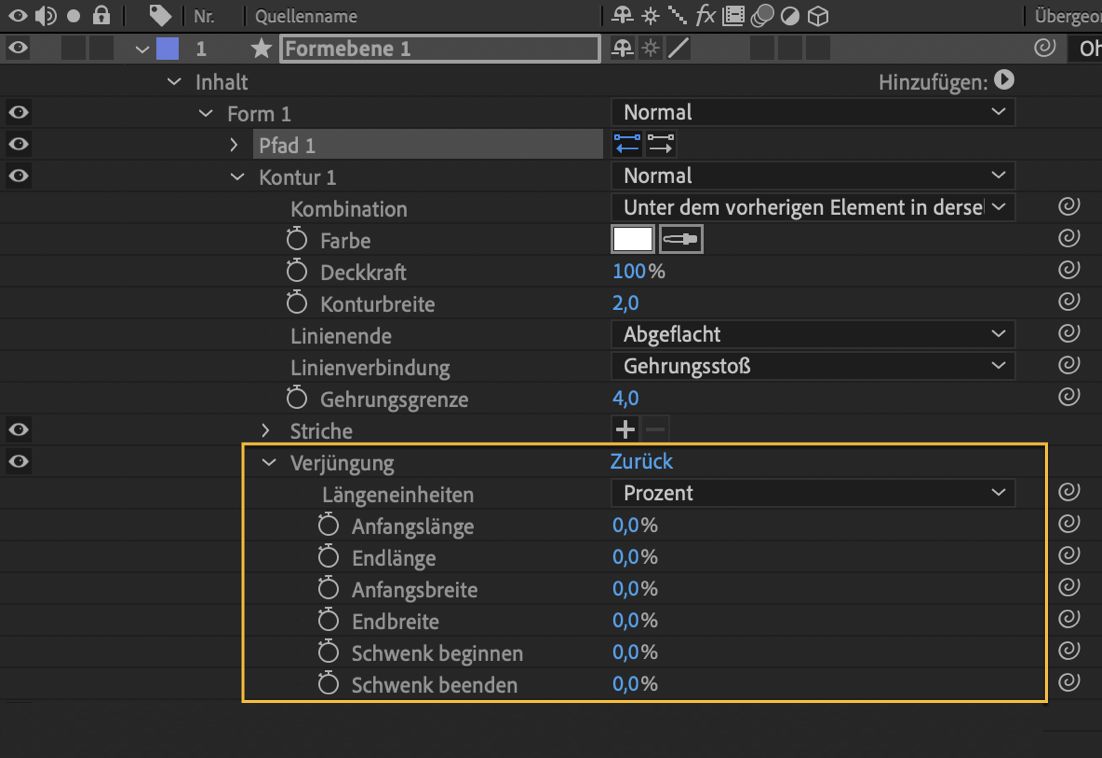Toggle visibility eye for Striche
This screenshot has width=1102, height=758.
(18, 430)
